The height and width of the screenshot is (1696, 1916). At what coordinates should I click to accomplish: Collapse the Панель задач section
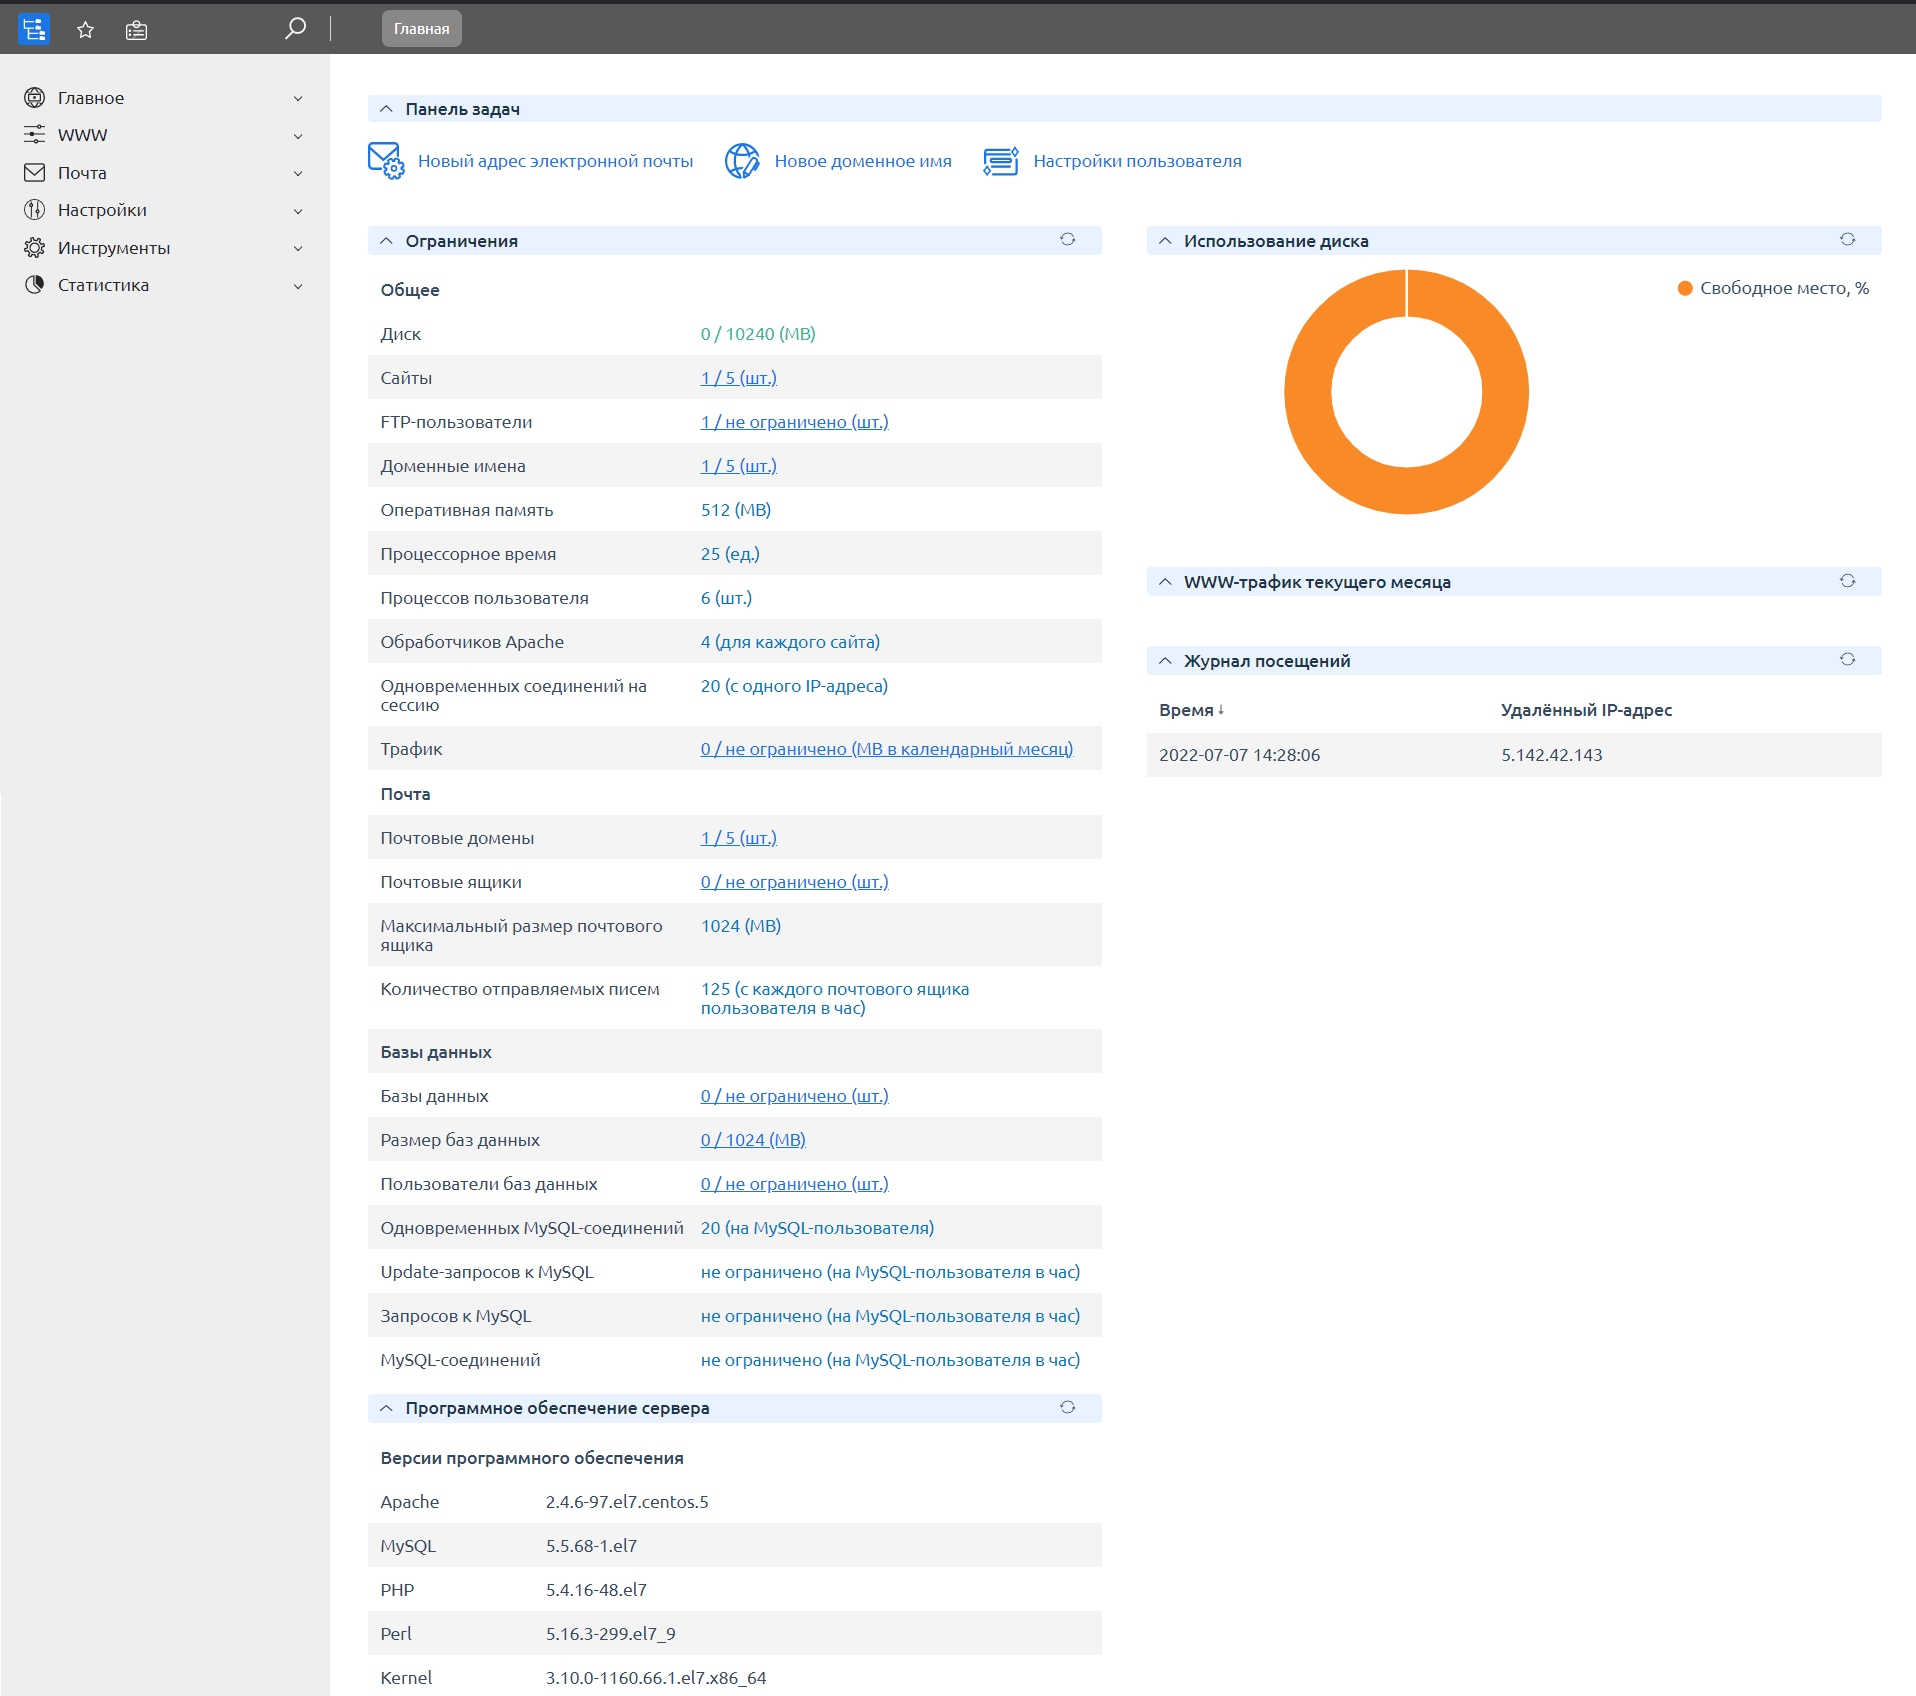click(387, 109)
